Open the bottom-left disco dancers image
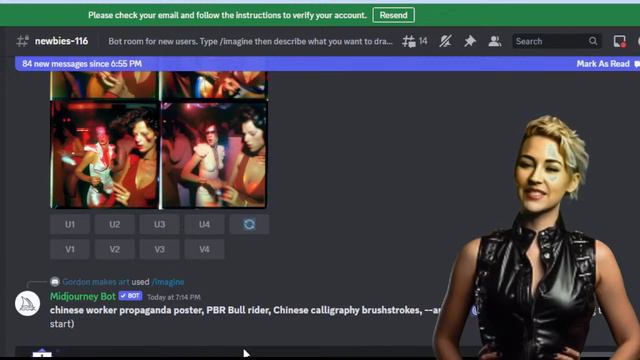Screen dimensions: 640x360 coord(104,155)
